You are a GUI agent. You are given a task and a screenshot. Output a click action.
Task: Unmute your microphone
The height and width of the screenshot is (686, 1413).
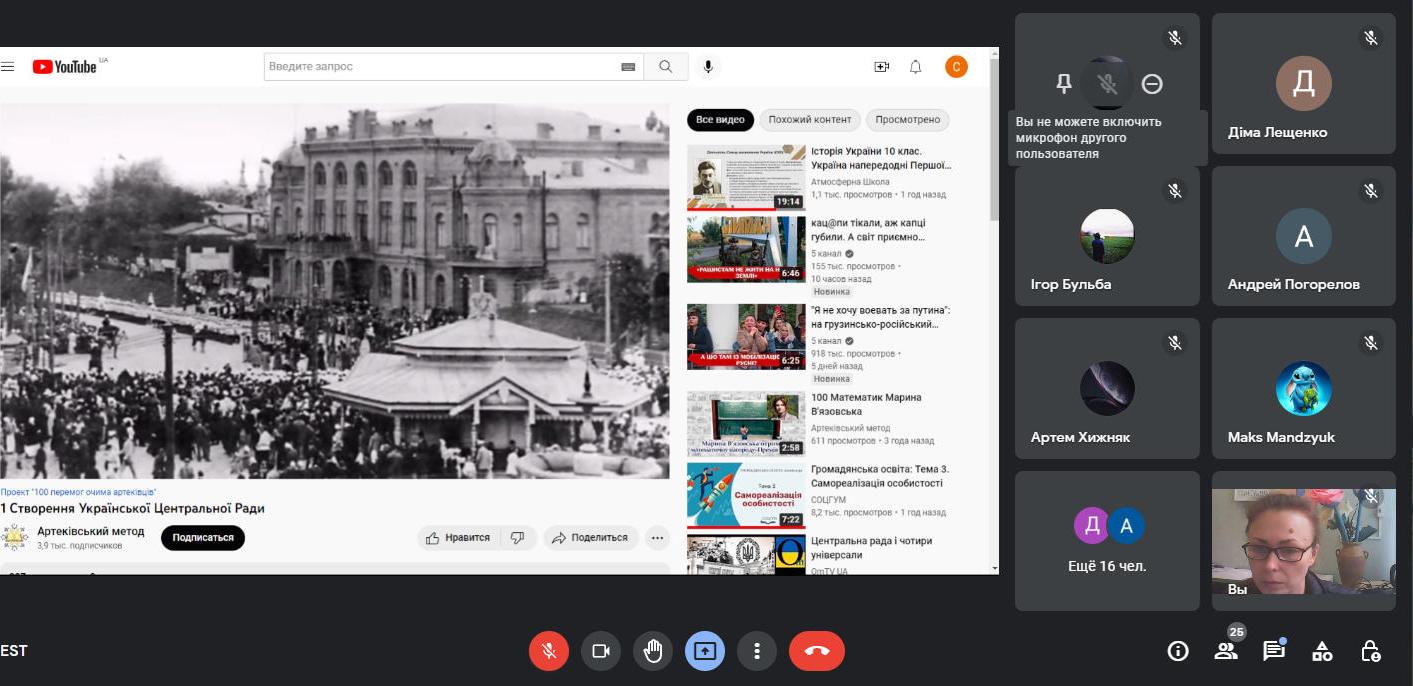pos(549,651)
